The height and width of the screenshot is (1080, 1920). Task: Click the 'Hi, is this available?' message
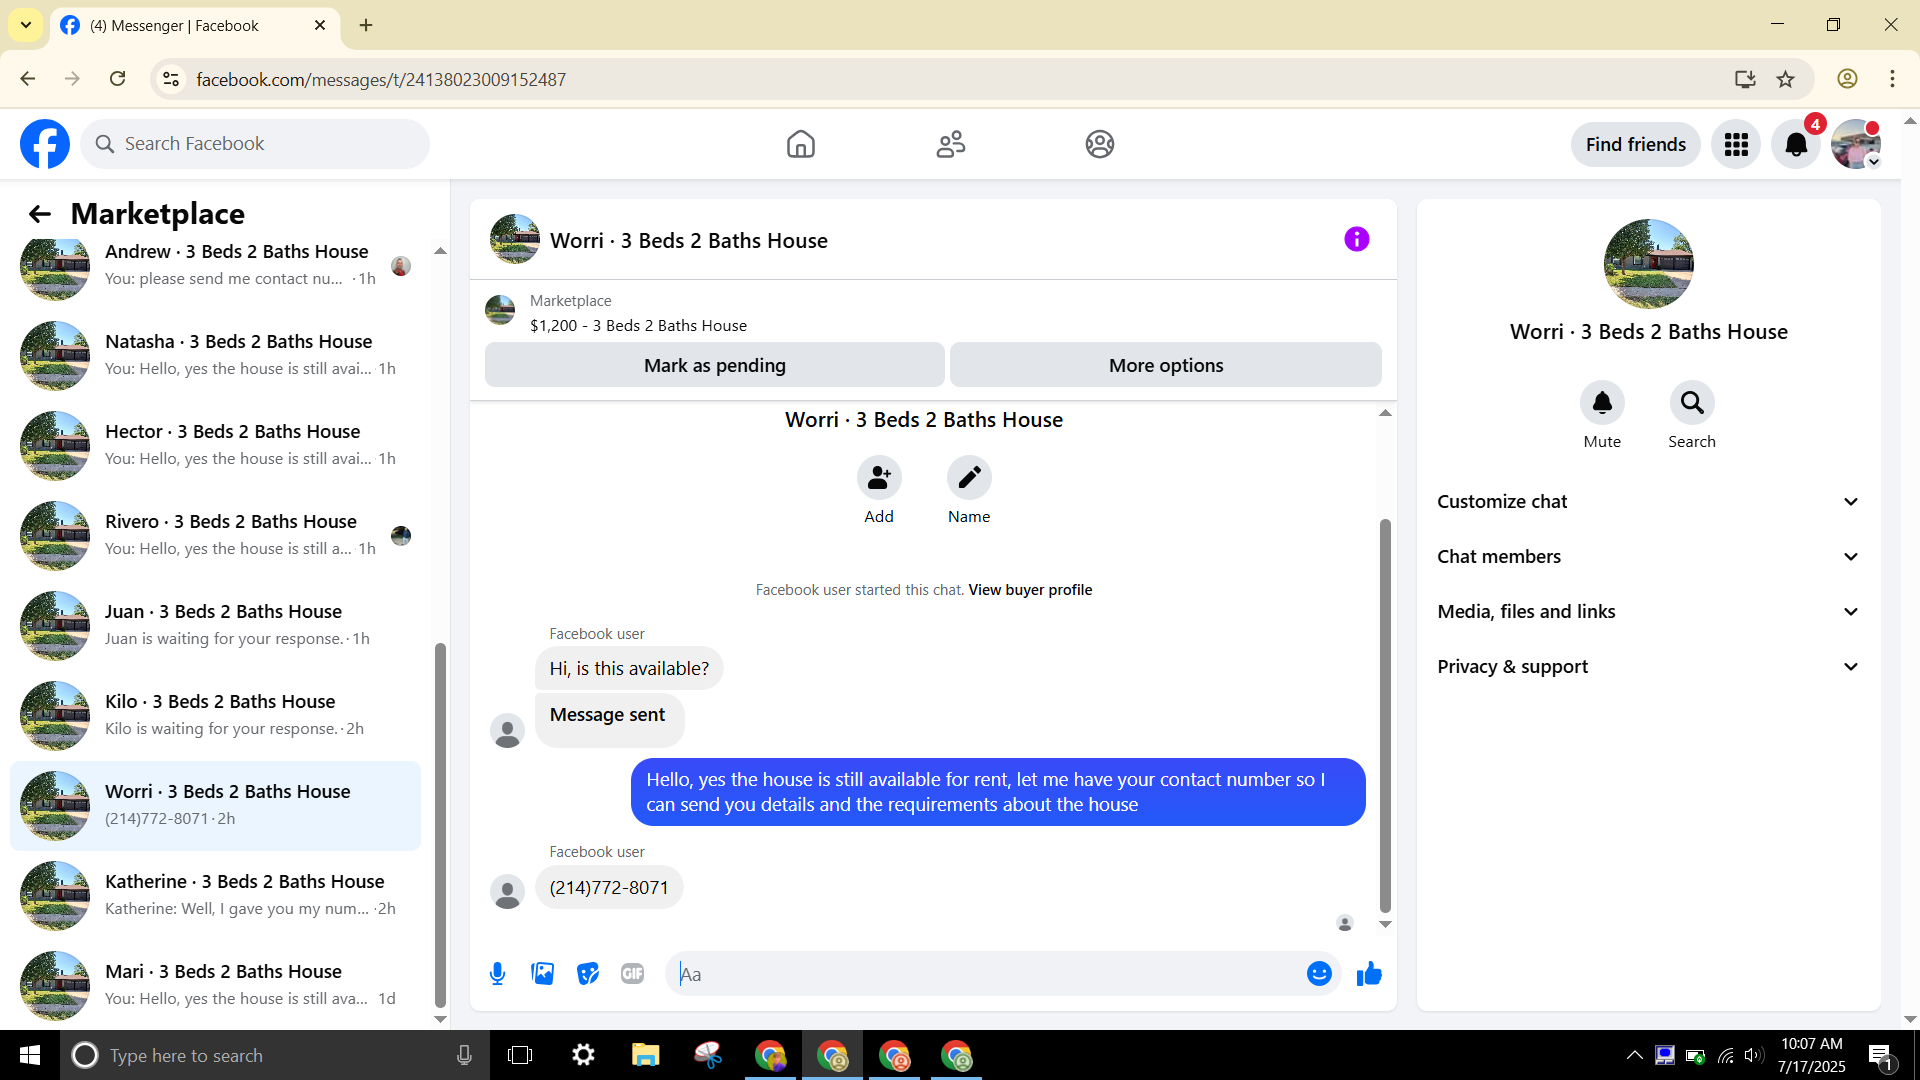[629, 669]
